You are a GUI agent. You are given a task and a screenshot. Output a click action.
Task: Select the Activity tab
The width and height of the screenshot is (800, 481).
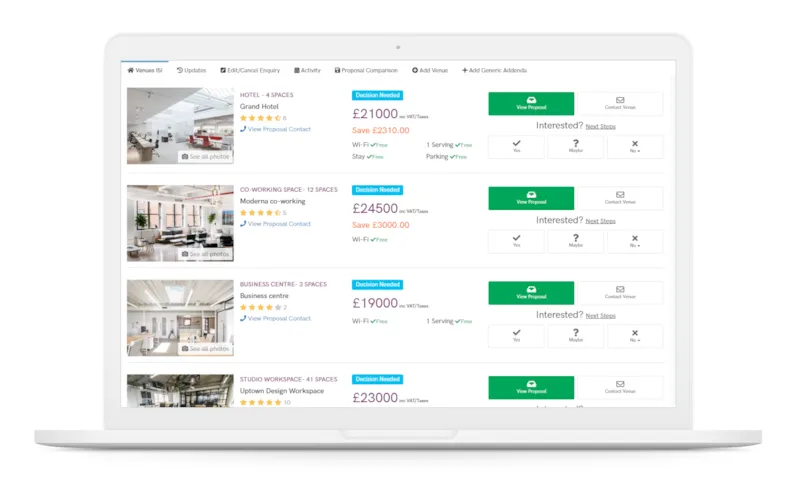pos(307,70)
